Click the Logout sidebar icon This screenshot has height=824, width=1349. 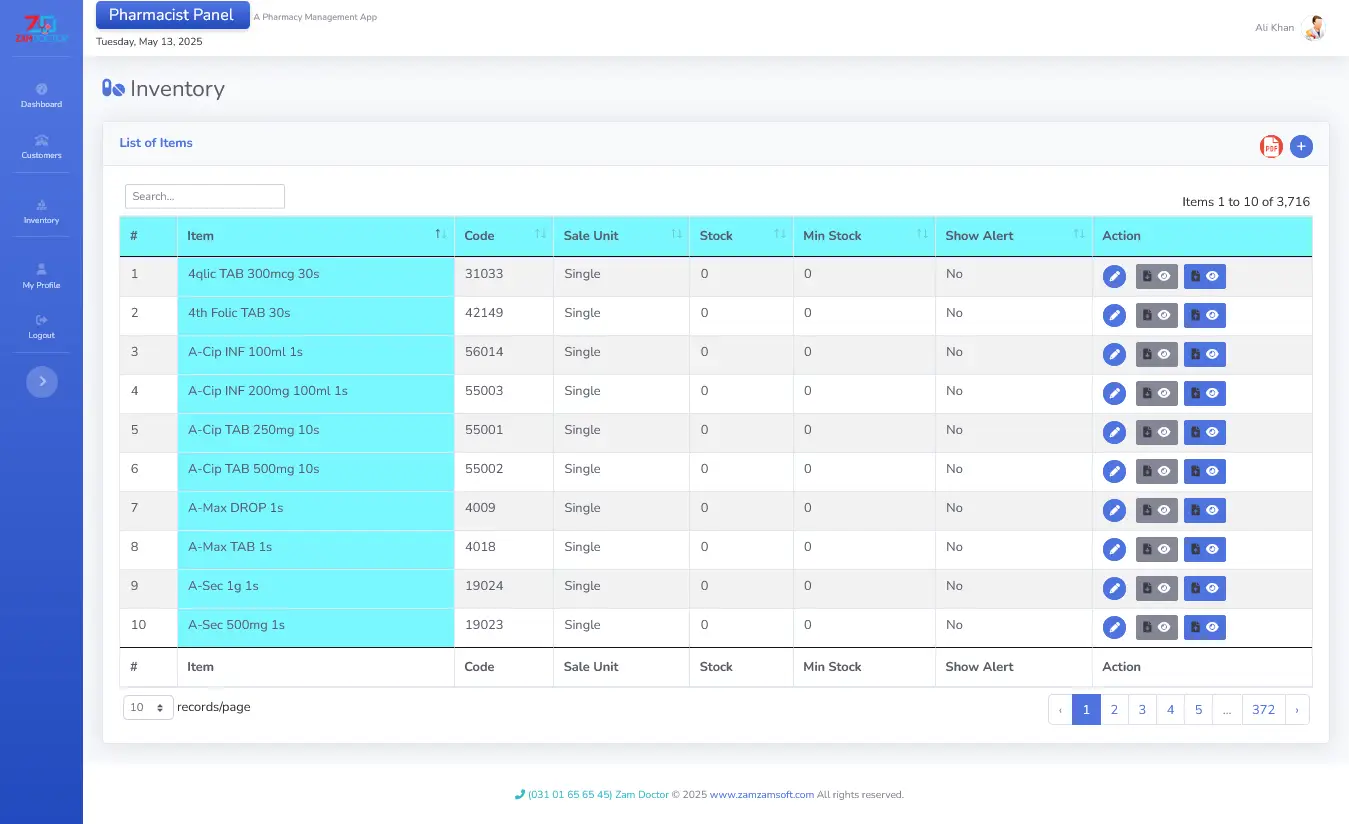[41, 327]
